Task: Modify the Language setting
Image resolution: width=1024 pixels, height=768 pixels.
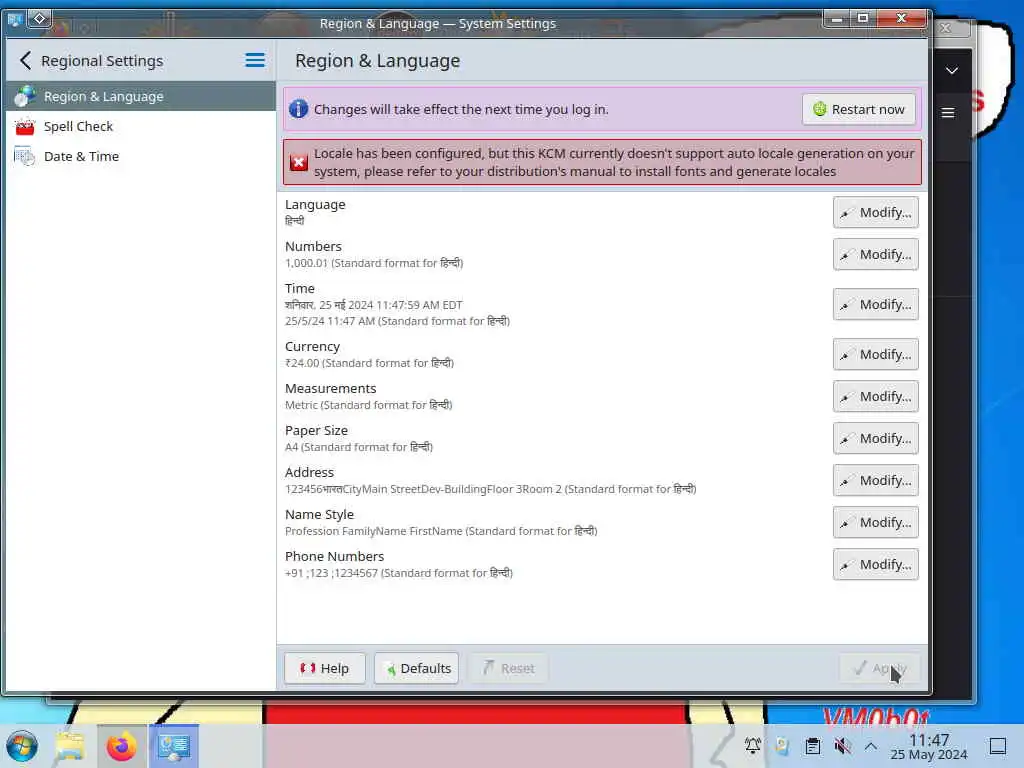Action: [x=875, y=212]
